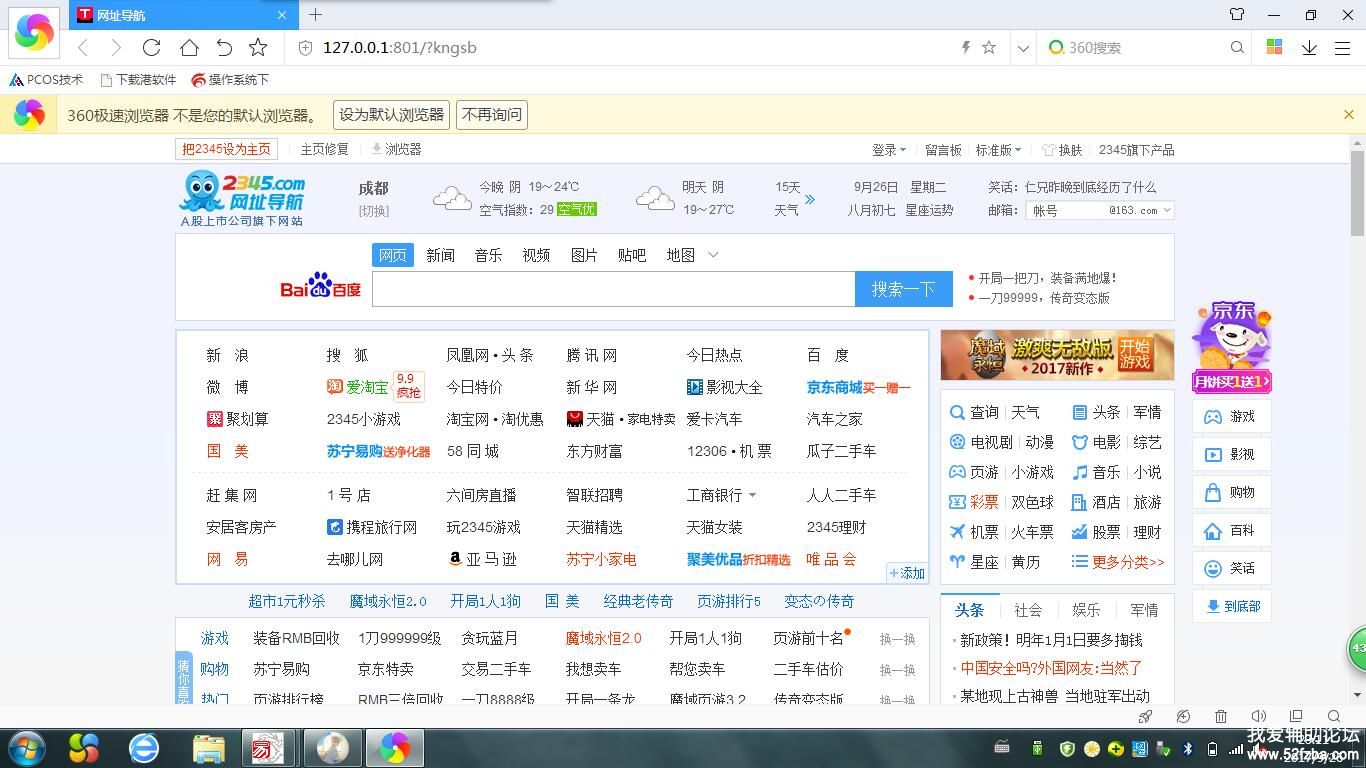Expand the 工商银行 dropdown arrow
The height and width of the screenshot is (768, 1366).
tap(752, 495)
